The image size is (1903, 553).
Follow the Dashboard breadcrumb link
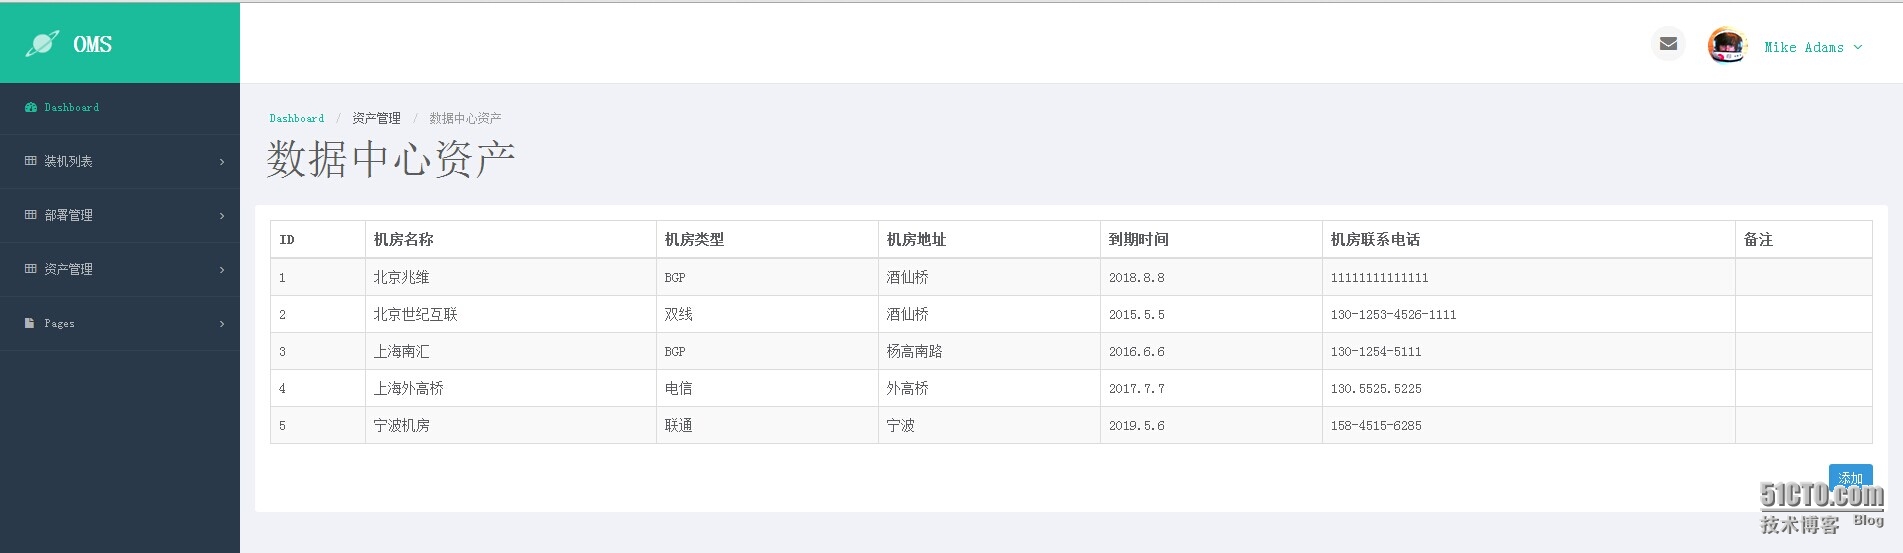297,118
